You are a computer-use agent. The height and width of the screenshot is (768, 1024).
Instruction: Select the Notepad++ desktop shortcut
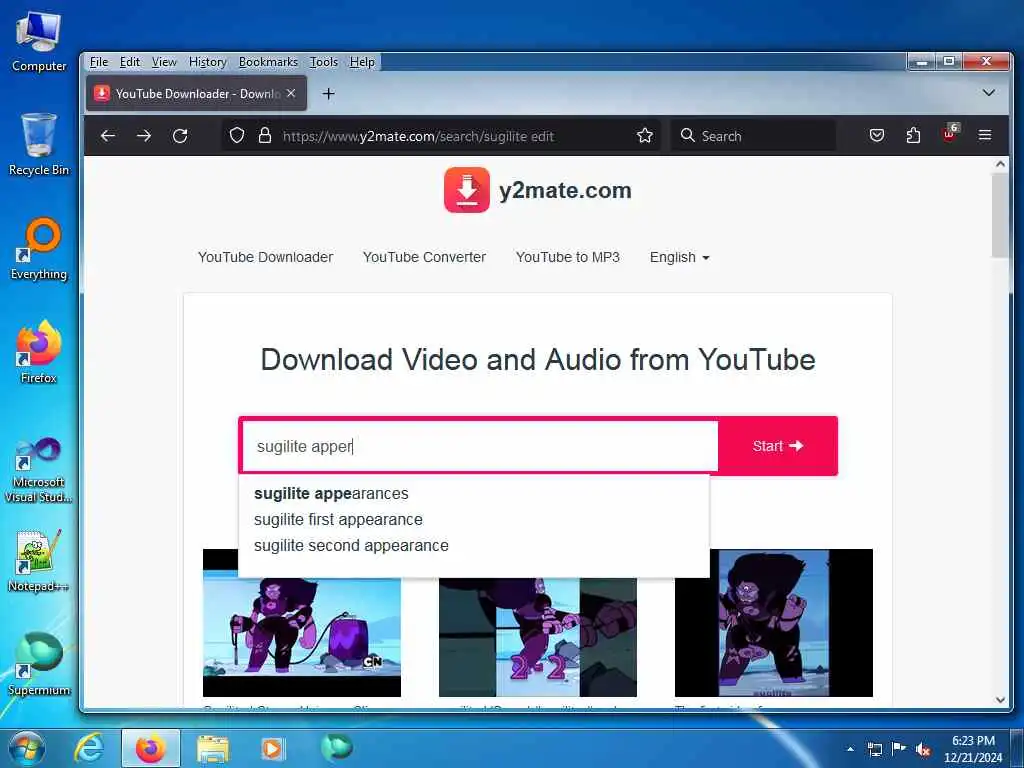coord(39,560)
